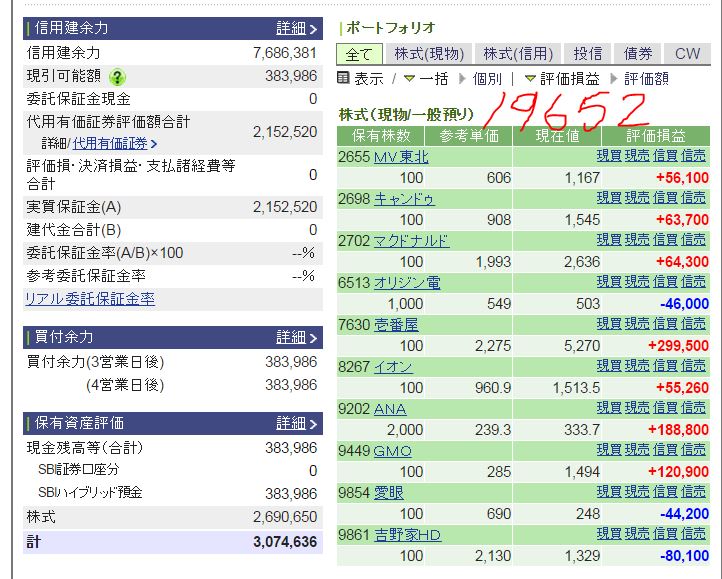722x579 pixels.
Task: Switch to the 債券 tab
Action: point(638,54)
